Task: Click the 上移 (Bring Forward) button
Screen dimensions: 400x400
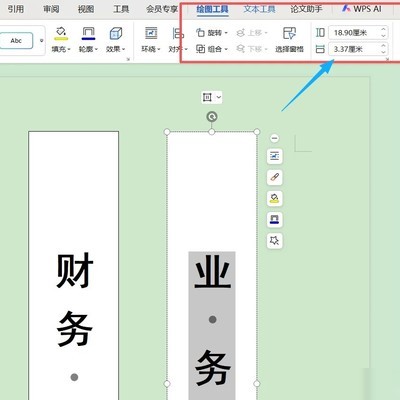Action: pyautogui.click(x=252, y=33)
